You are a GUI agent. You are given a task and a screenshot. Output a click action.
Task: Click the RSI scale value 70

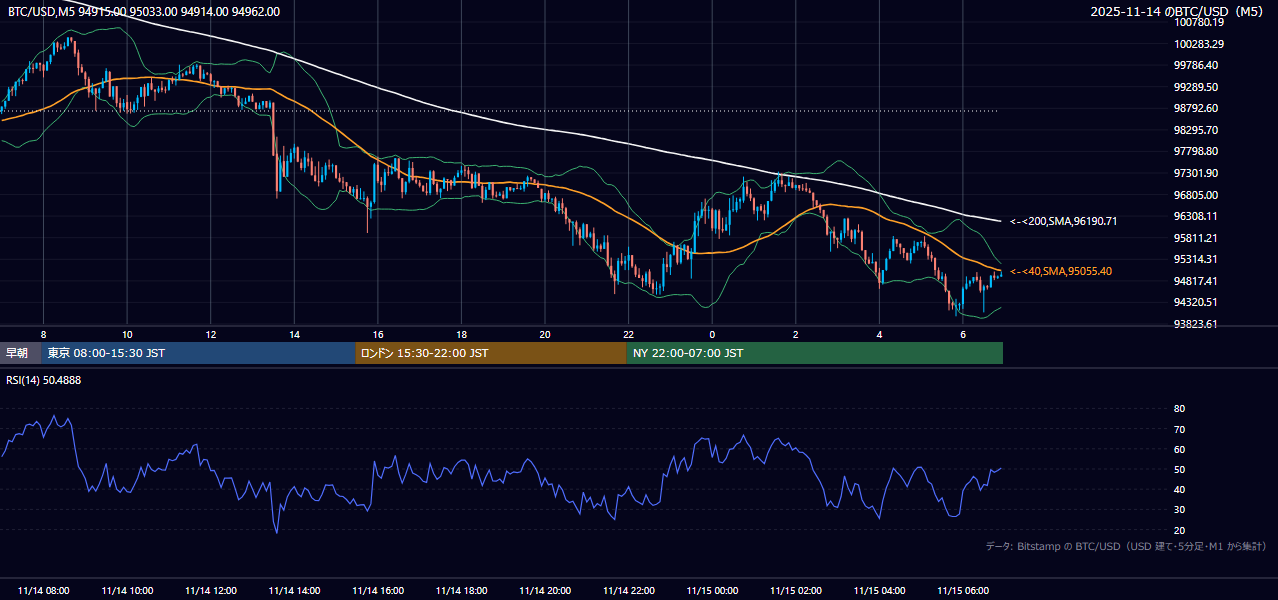pos(1180,429)
